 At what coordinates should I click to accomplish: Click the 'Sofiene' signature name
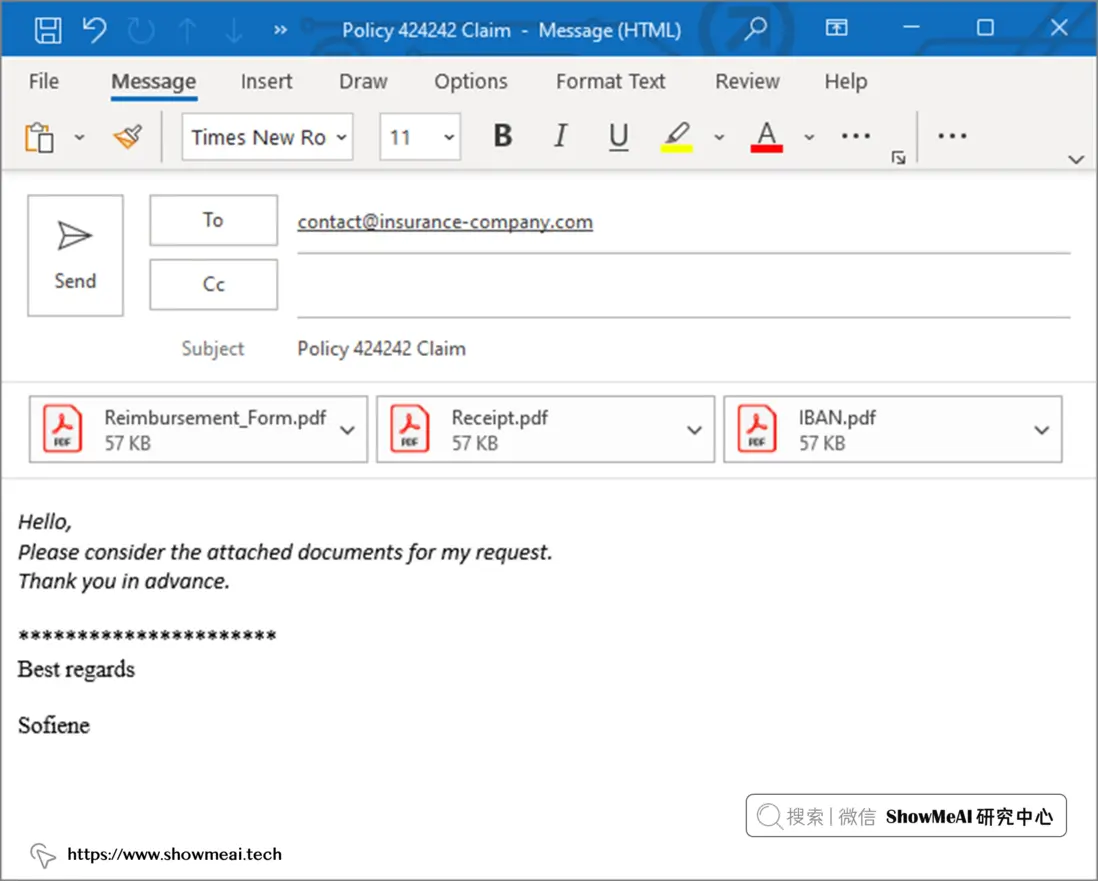[x=54, y=725]
